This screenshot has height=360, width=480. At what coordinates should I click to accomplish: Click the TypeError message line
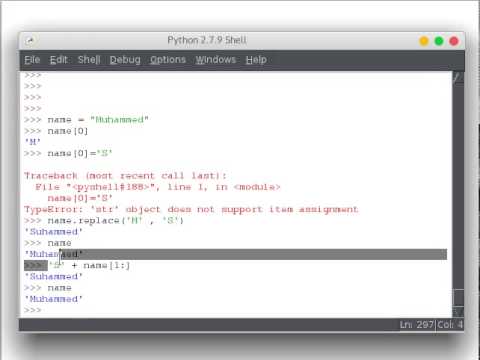pos(191,209)
